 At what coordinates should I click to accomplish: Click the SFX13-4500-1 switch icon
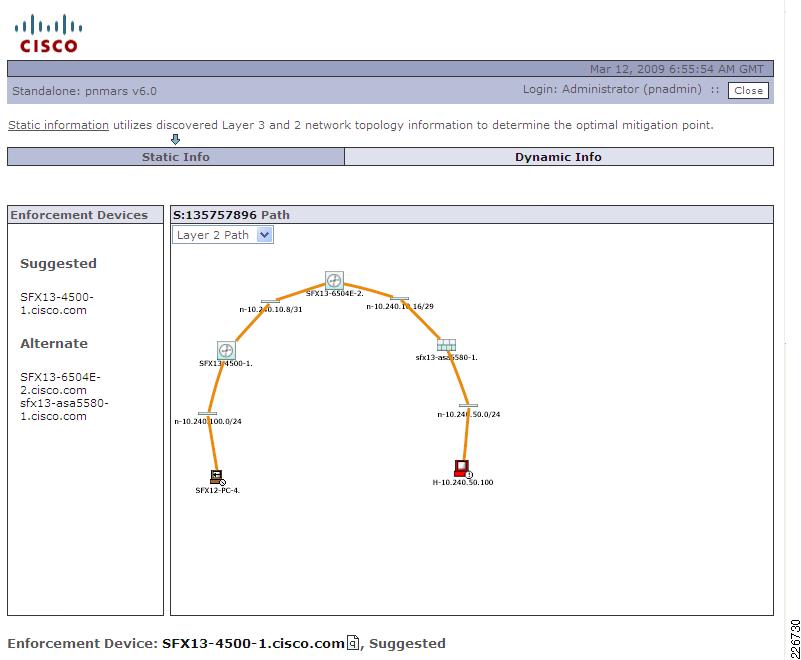[x=226, y=350]
